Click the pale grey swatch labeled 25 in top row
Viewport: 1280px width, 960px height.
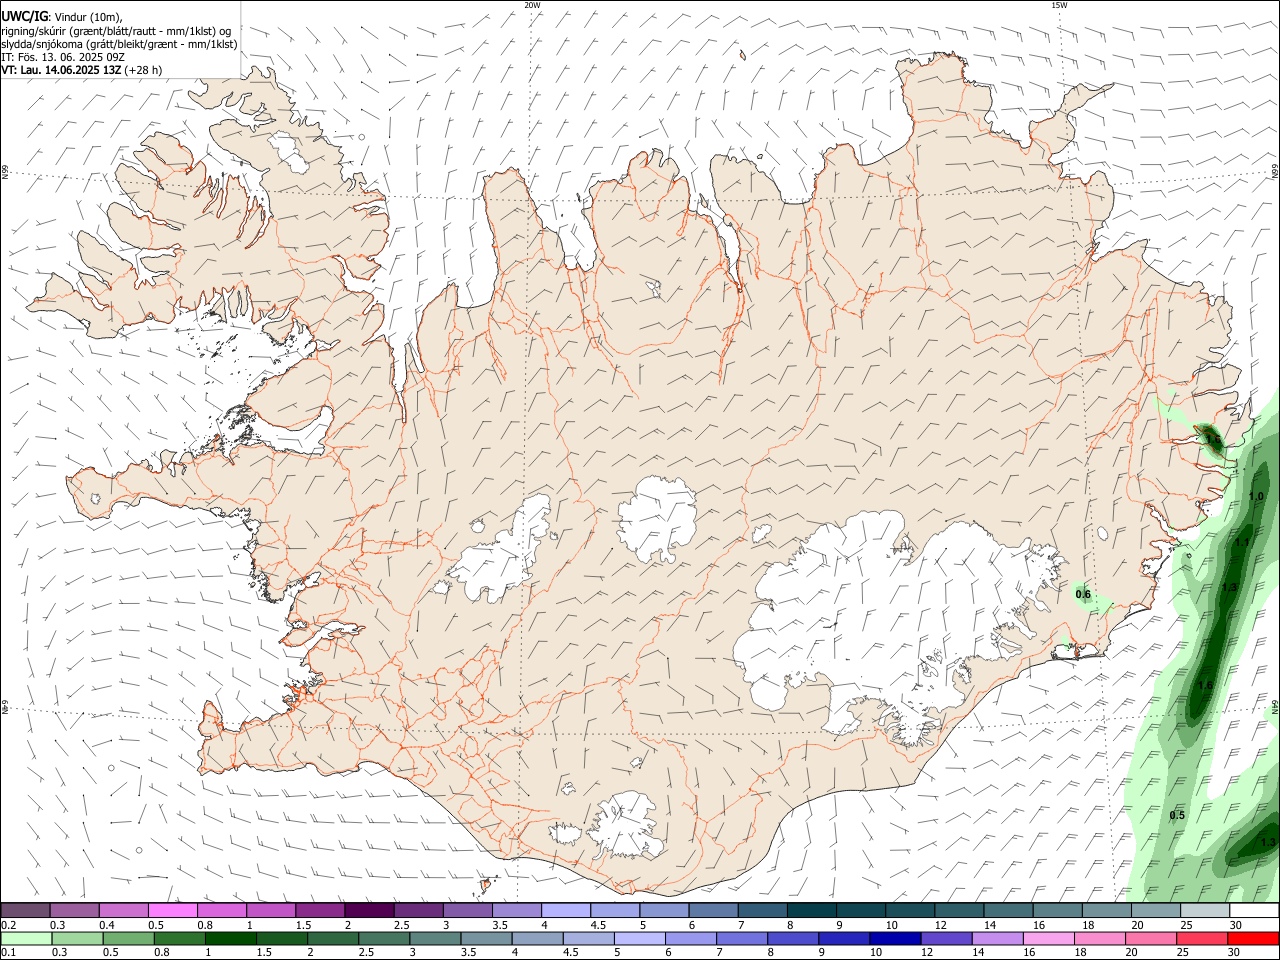tap(1205, 910)
